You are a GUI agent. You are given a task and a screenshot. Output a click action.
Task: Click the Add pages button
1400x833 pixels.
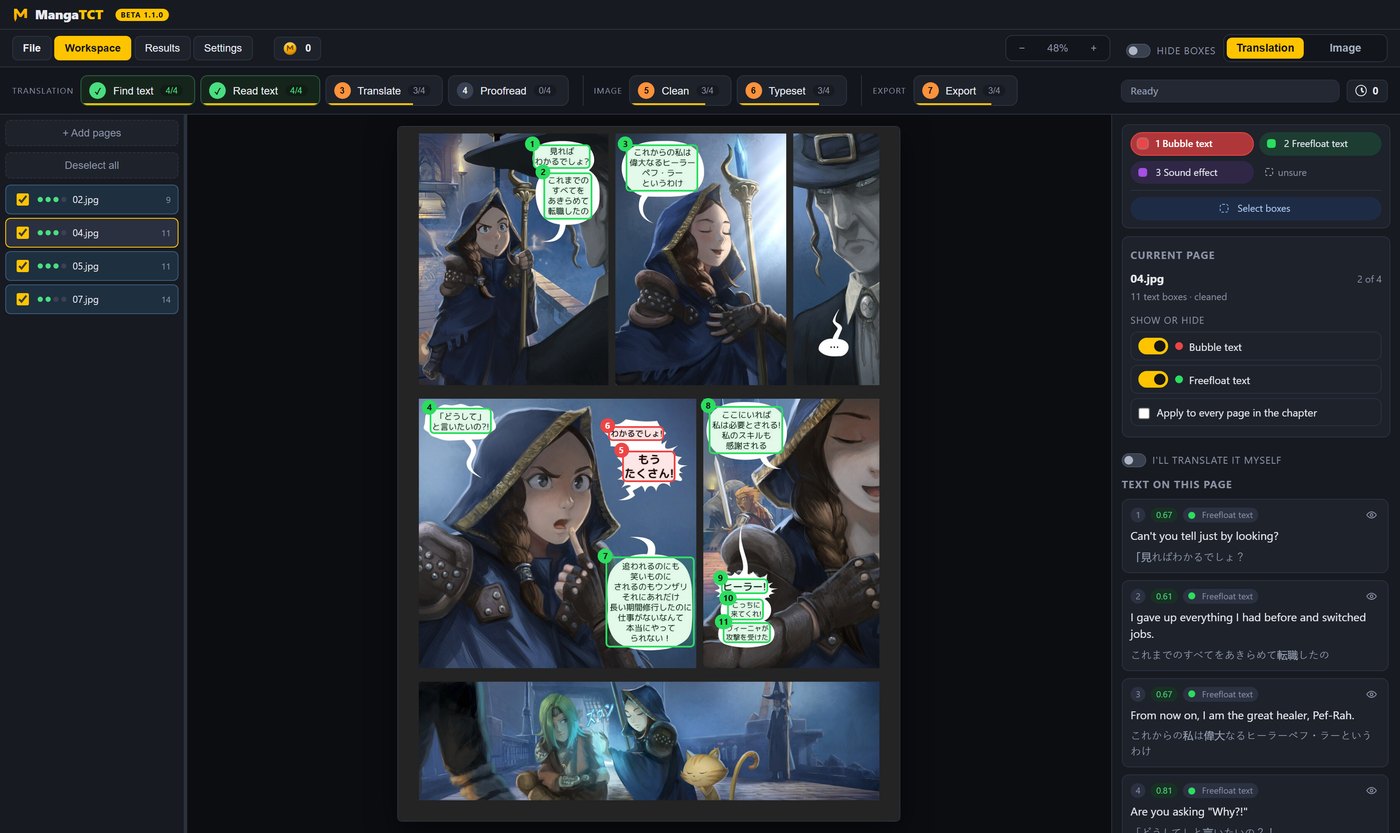92,133
